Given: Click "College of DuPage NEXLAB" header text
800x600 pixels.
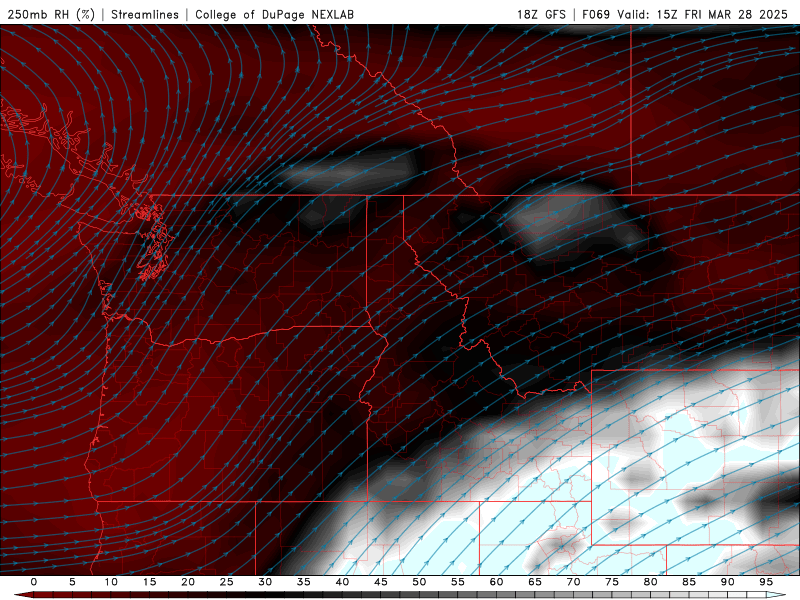Looking at the screenshot, I should (x=274, y=14).
